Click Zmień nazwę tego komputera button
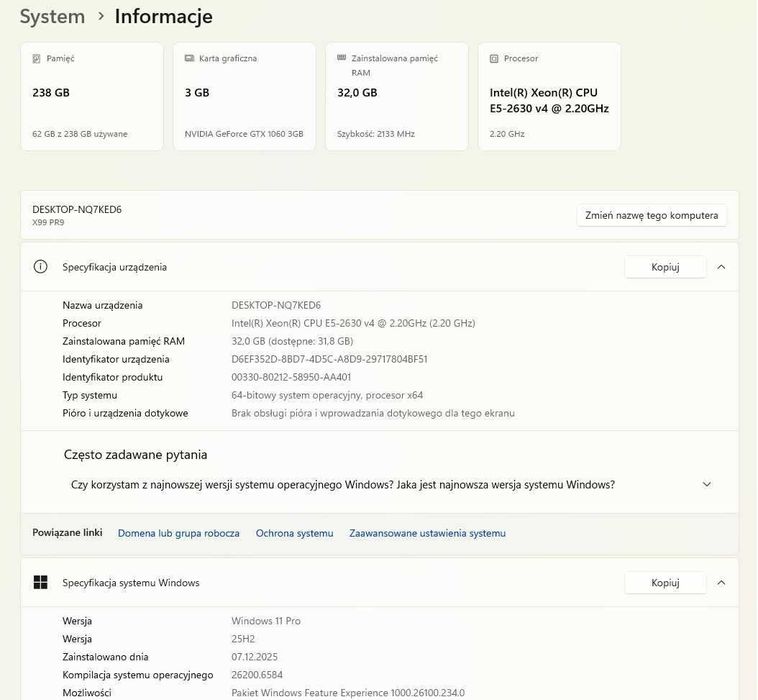Image resolution: width=758 pixels, height=700 pixels. tap(652, 216)
